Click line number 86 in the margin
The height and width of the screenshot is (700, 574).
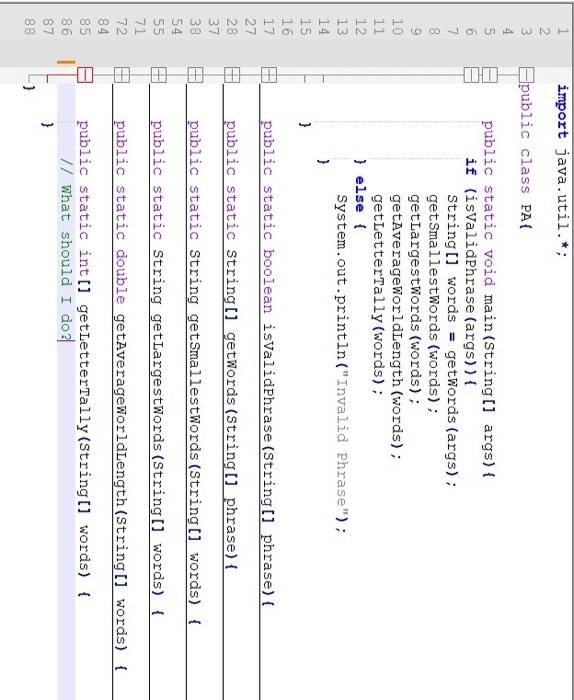coord(67,27)
